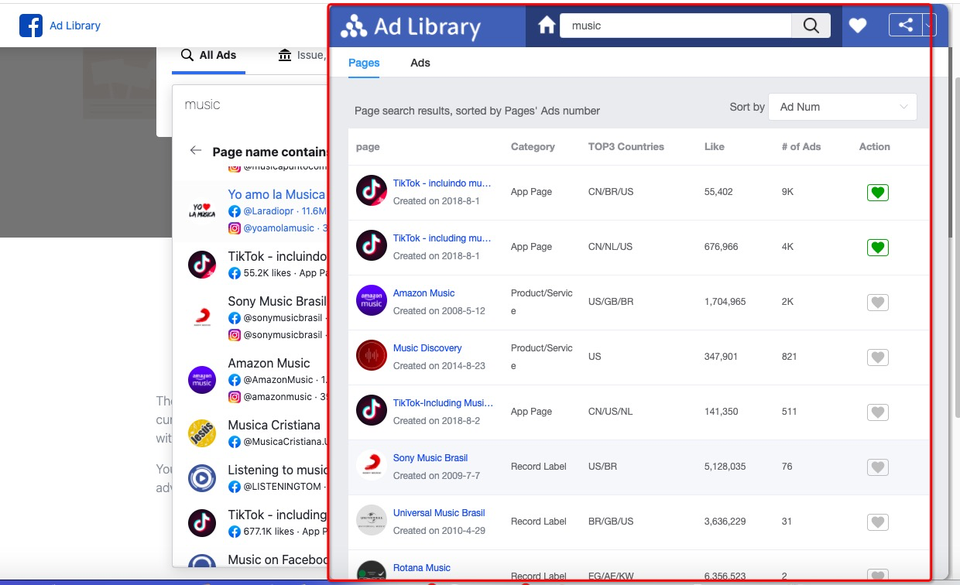960x585 pixels.
Task: Click 'Created on 2014-8-23' text
Action: coord(439,366)
